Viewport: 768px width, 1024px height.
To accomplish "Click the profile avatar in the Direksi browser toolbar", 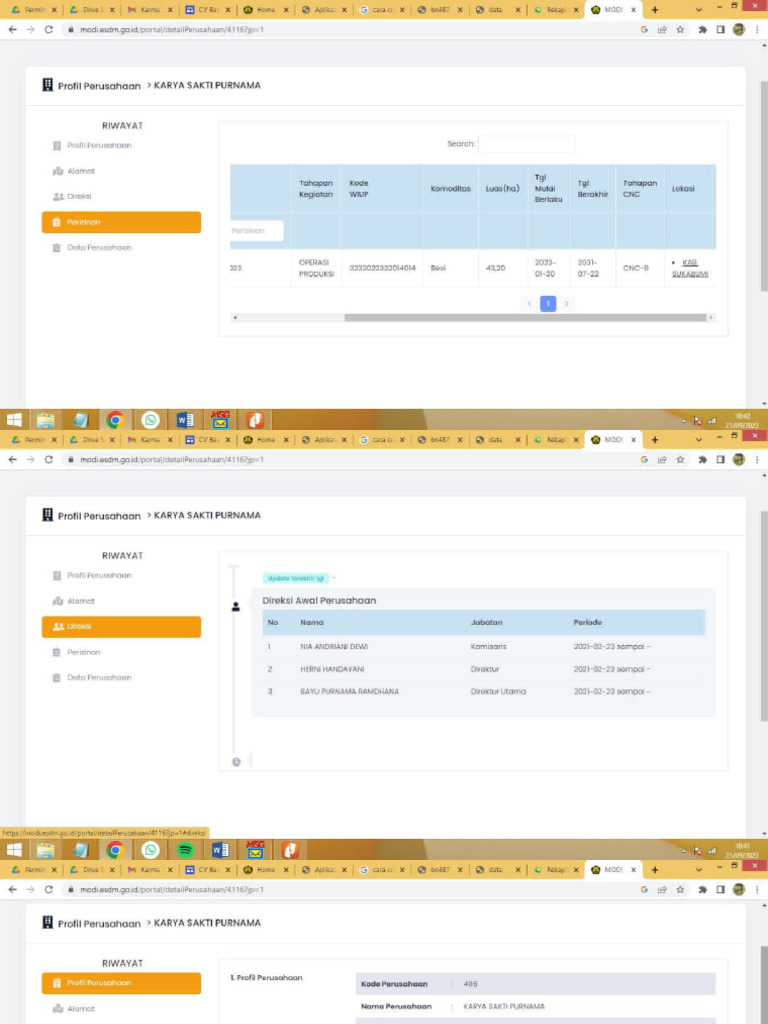I will pyautogui.click(x=739, y=459).
